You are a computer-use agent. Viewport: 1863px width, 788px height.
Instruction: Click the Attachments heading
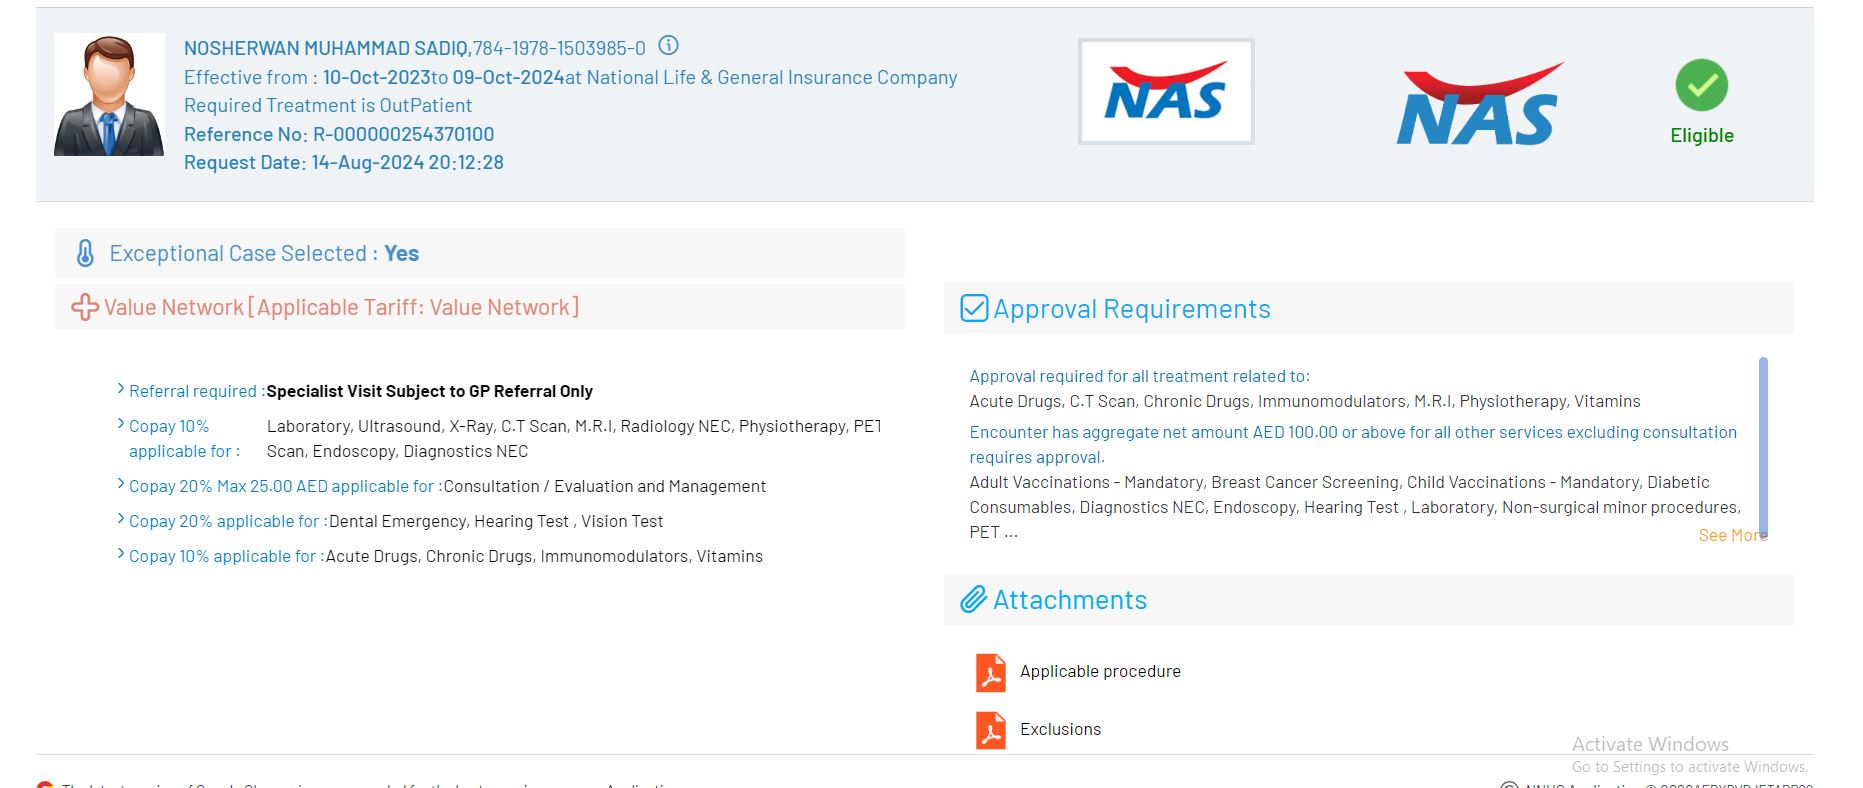click(1070, 600)
